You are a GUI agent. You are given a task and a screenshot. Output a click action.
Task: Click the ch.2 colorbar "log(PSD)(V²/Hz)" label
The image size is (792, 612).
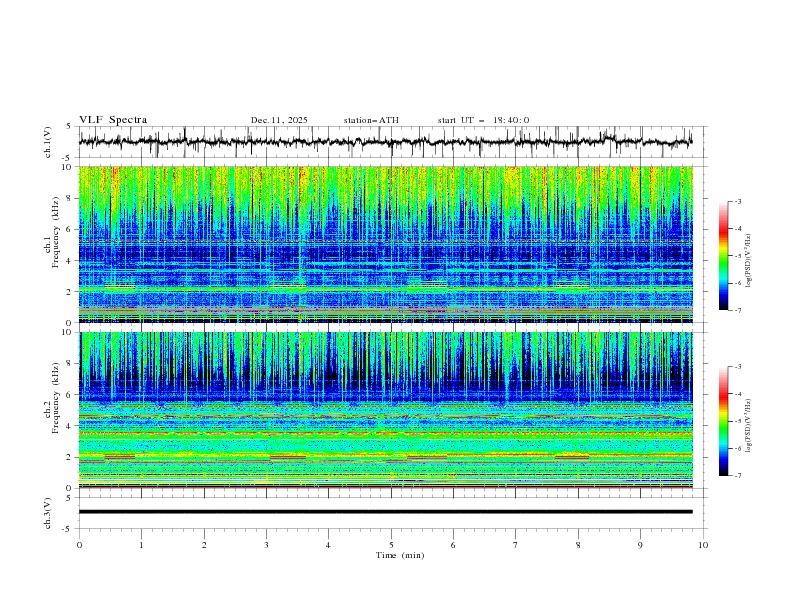pyautogui.click(x=749, y=425)
